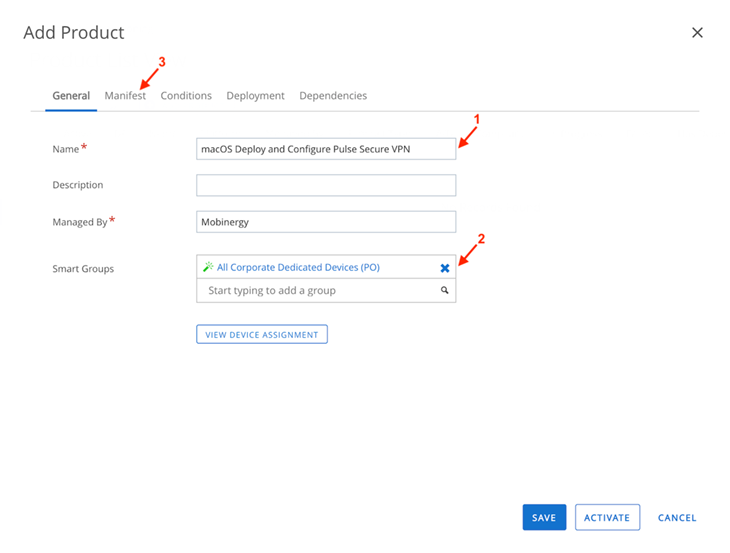The width and height of the screenshot is (730, 553).
Task: Click the Managed By field containing Mobinergy
Action: pyautogui.click(x=325, y=222)
